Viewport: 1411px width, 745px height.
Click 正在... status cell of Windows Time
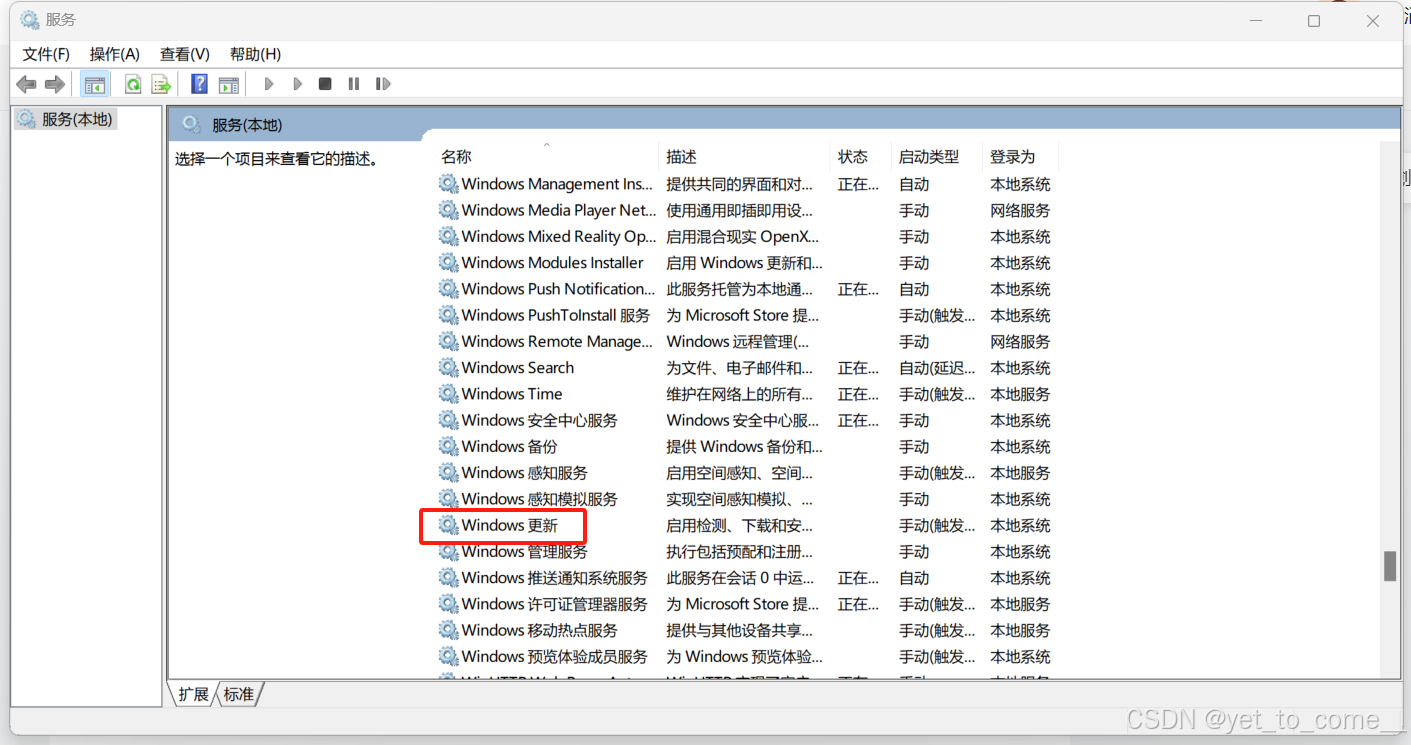(858, 394)
